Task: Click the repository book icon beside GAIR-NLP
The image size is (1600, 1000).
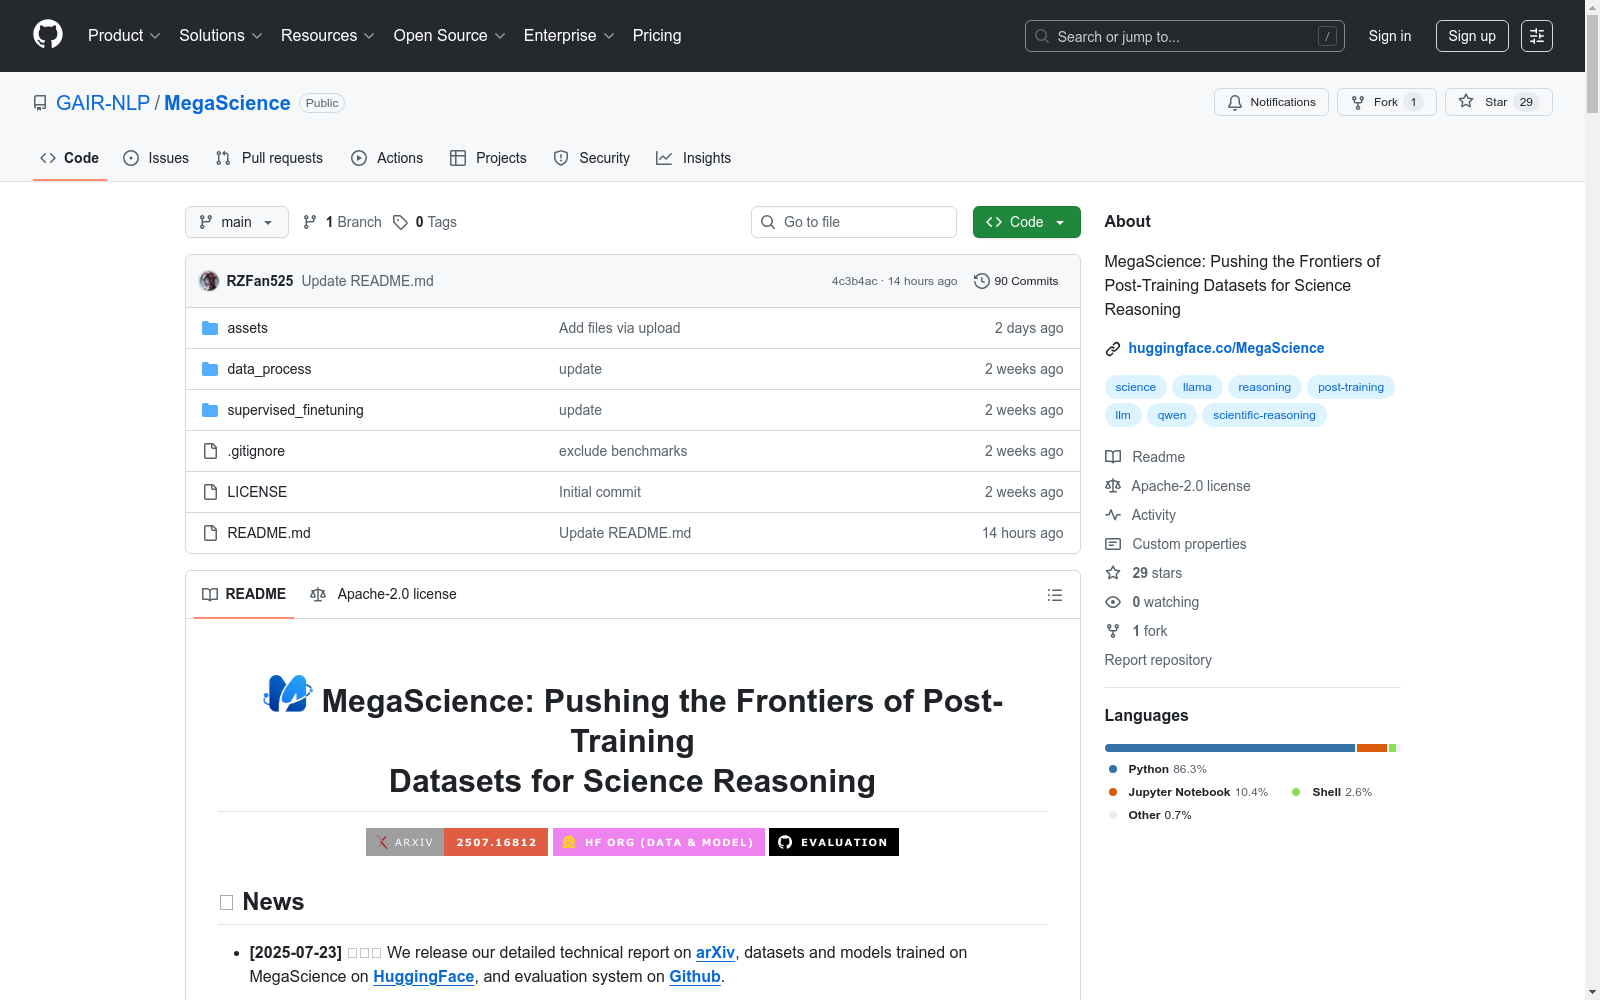Action: pyautogui.click(x=40, y=103)
